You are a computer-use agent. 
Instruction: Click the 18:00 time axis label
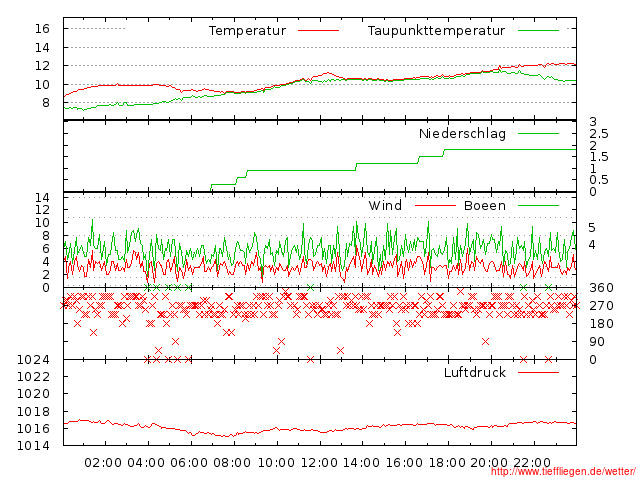(x=447, y=463)
